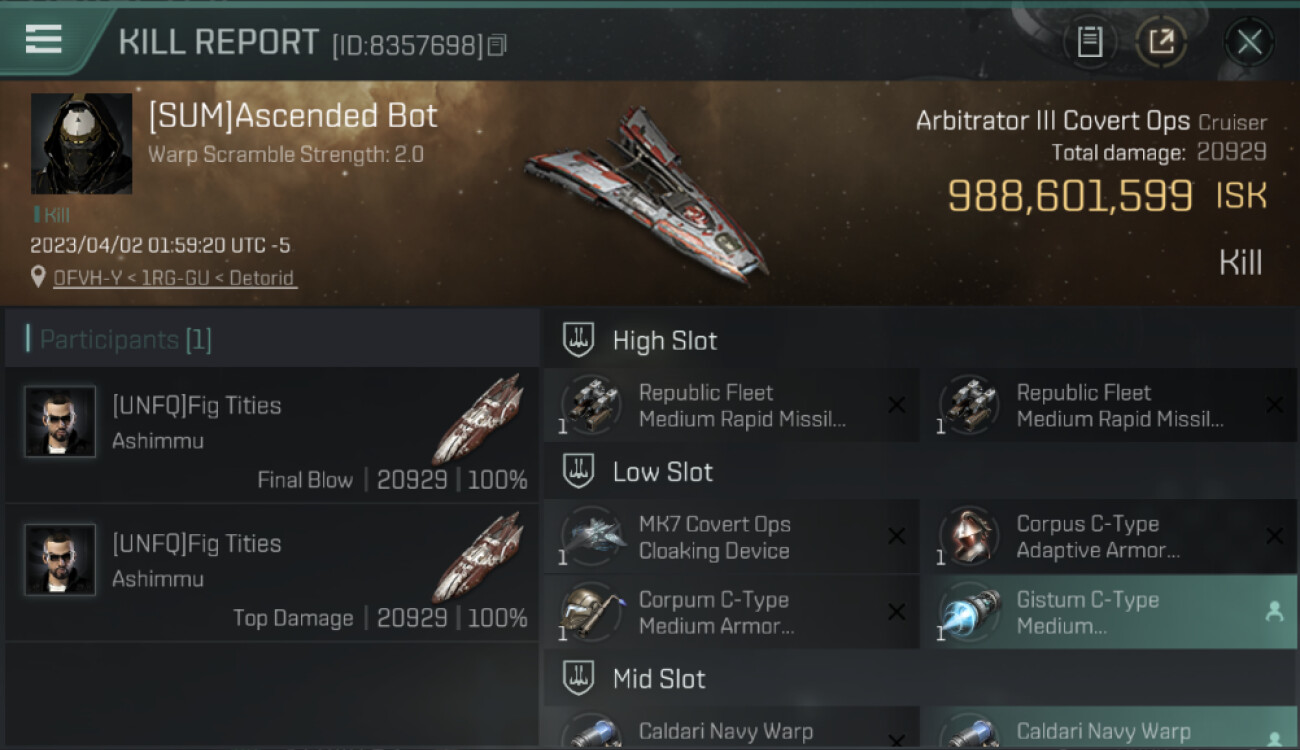This screenshot has height=750, width=1300.
Task: Click the first Republic Fleet Rapid Missile launcher
Action: click(x=731, y=405)
